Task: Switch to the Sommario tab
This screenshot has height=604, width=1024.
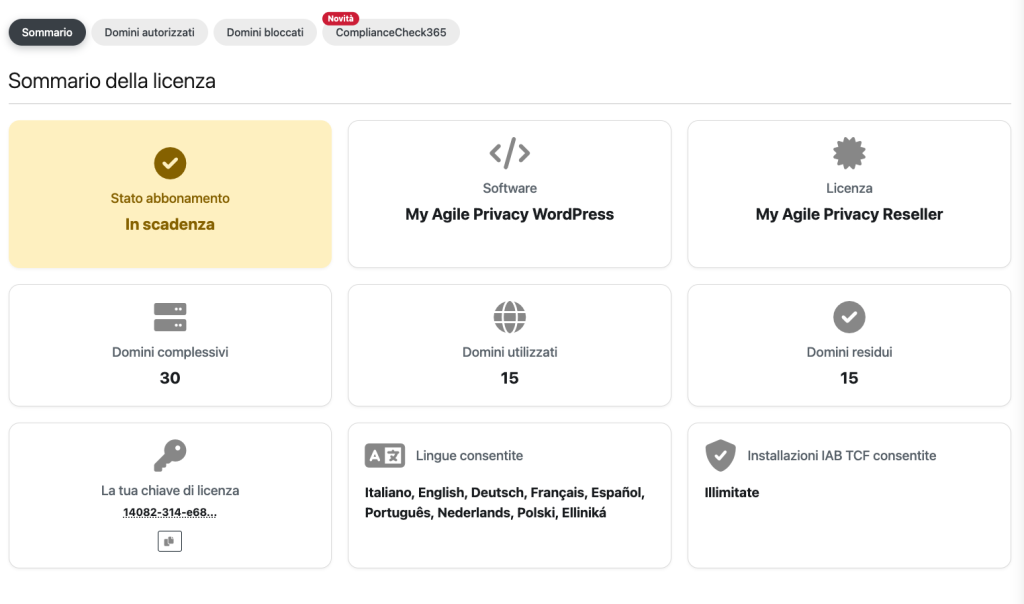Action: 47,32
